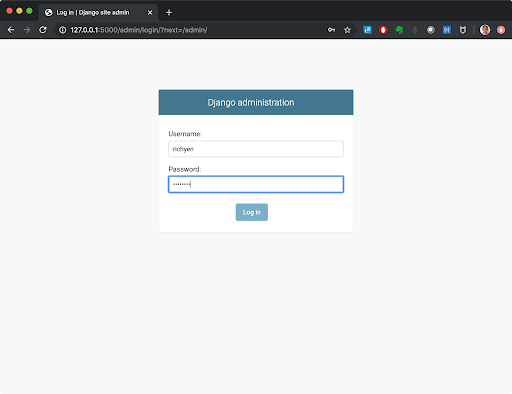Viewport: 512px width, 394px height.
Task: Click the Log in button
Action: point(252,212)
